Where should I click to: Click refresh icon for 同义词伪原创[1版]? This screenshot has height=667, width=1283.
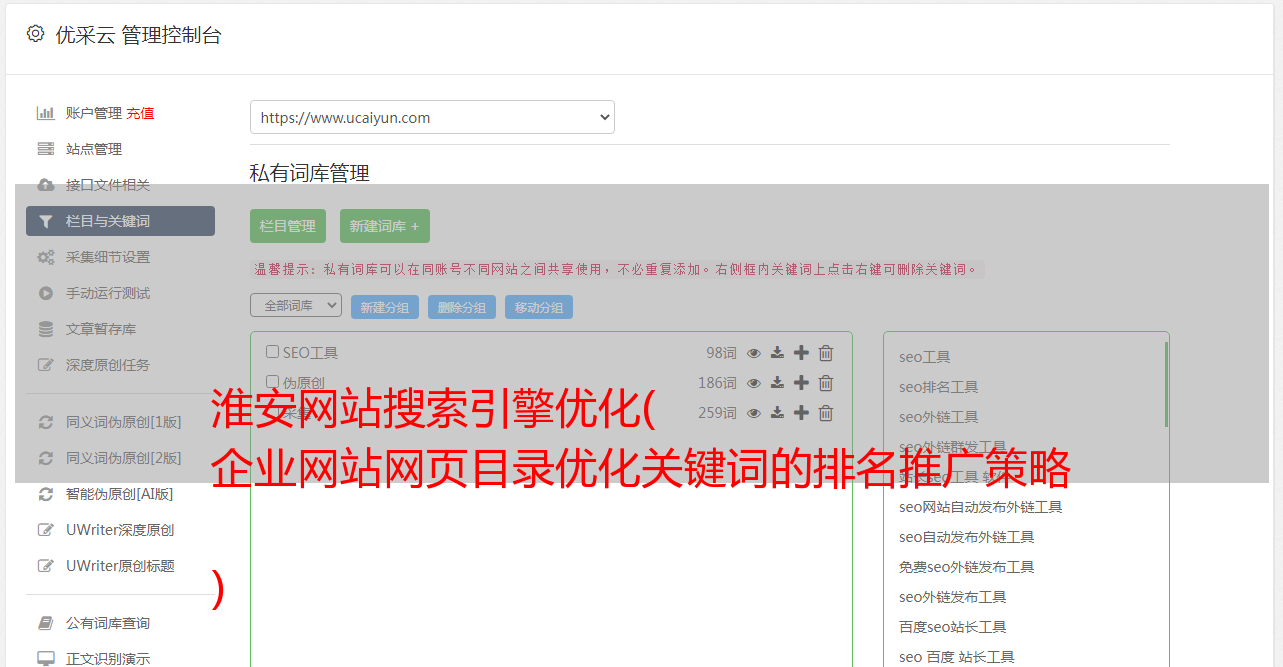click(45, 422)
